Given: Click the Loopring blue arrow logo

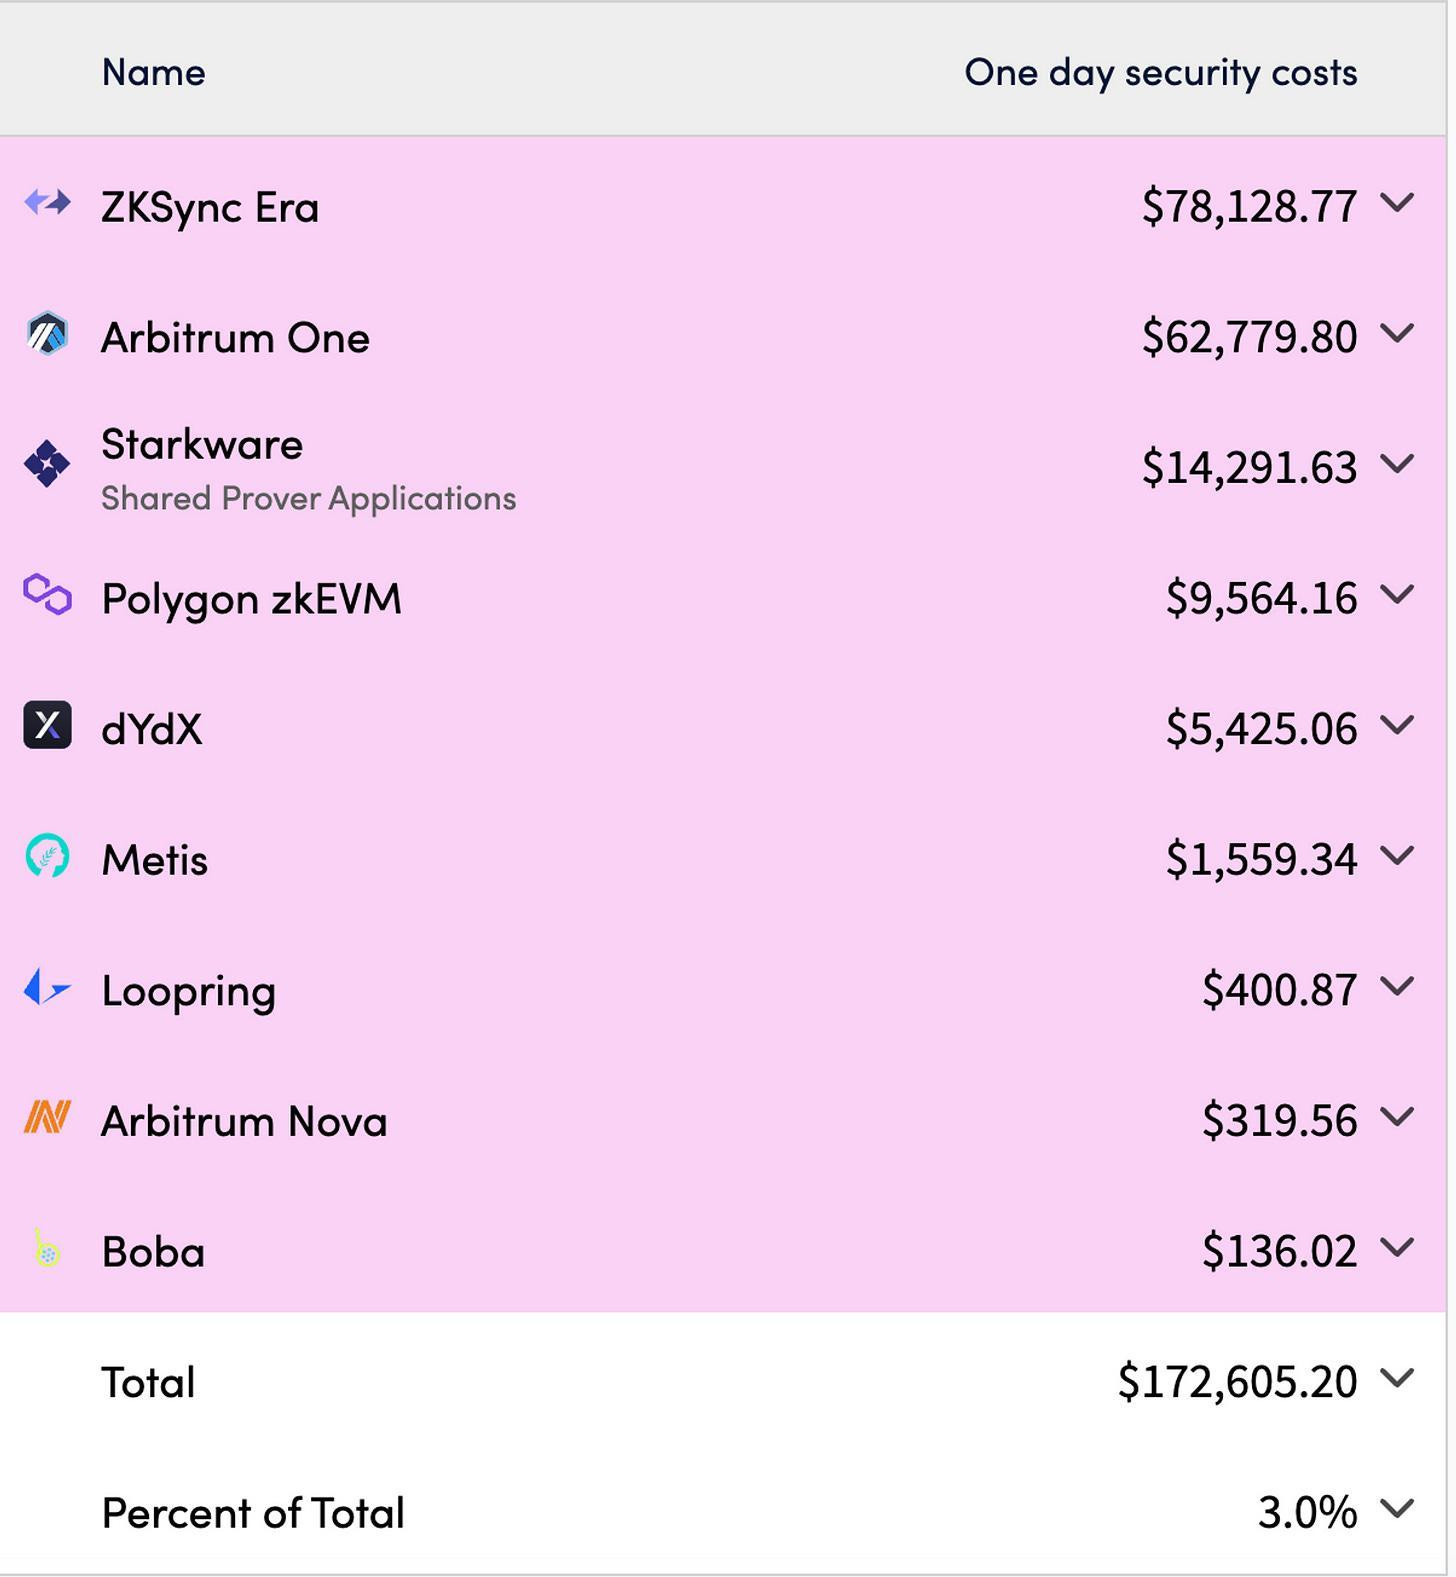Looking at the screenshot, I should pos(47,987).
